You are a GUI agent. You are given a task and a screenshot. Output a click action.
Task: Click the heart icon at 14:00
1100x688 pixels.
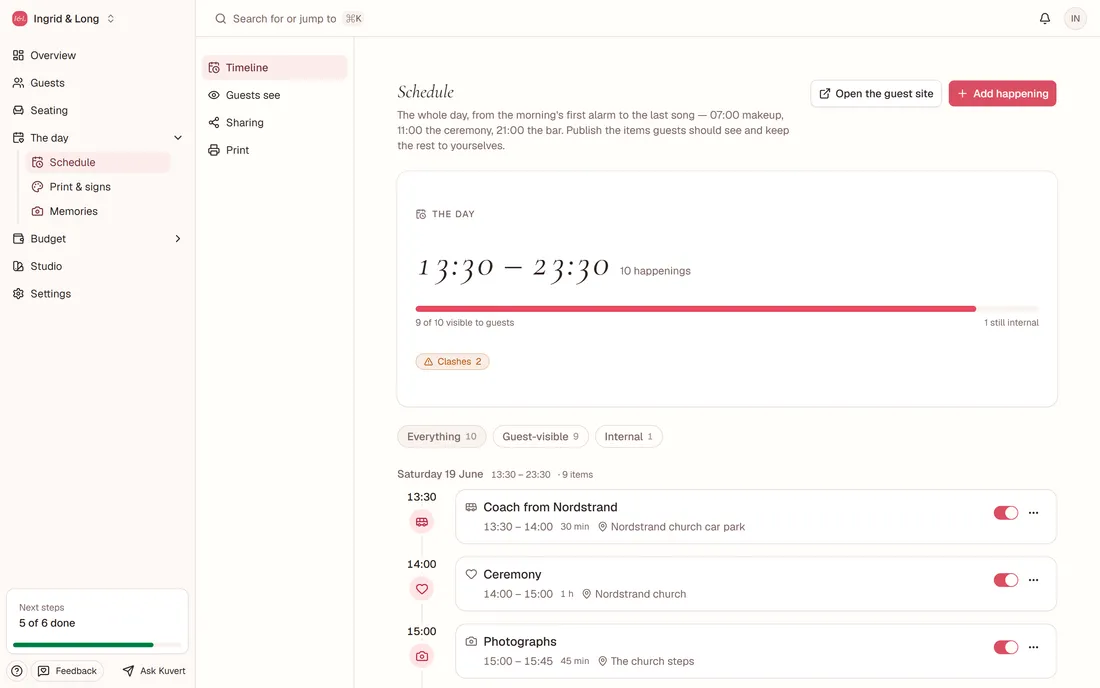[x=422, y=589]
